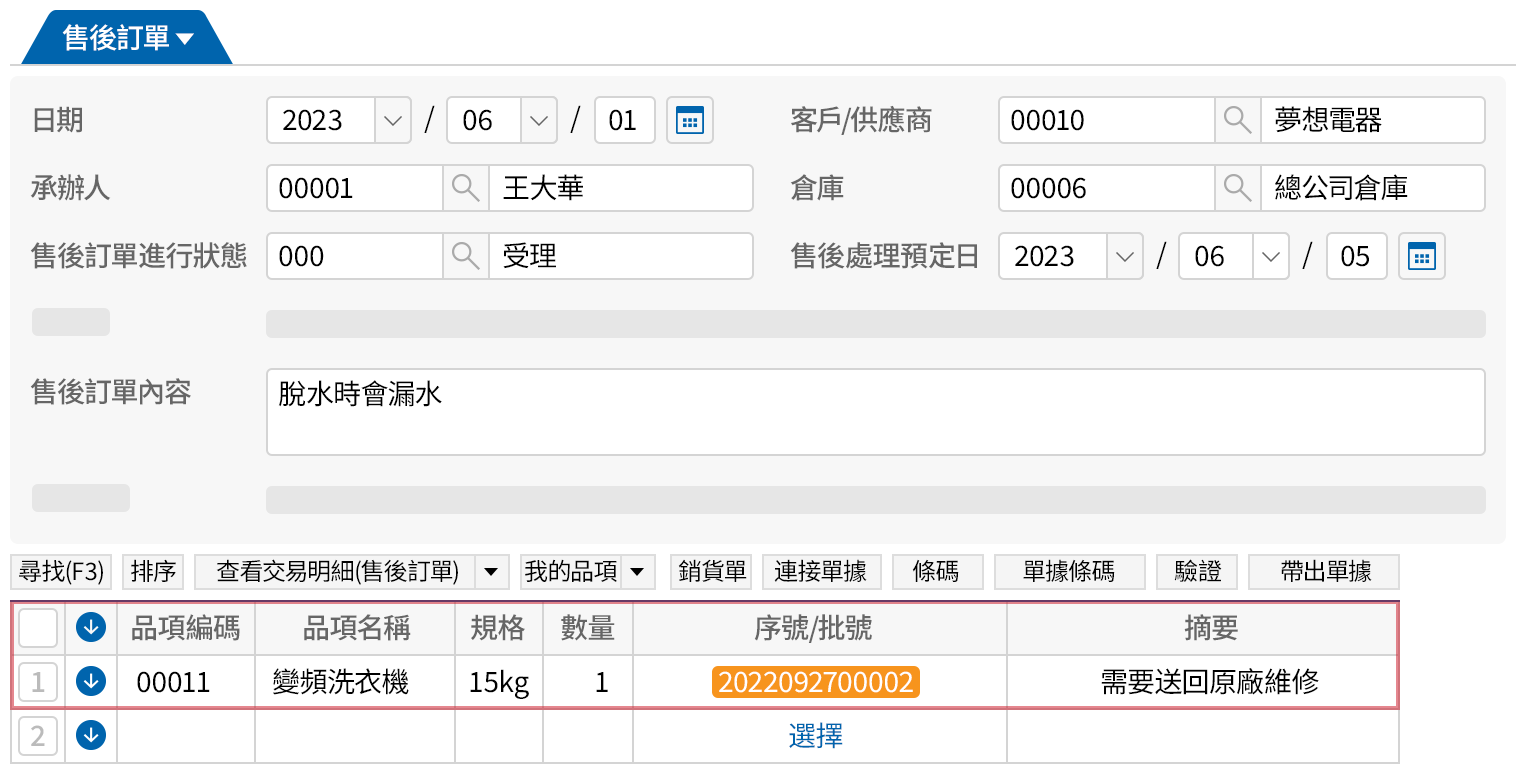Image resolution: width=1516 pixels, height=774 pixels.
Task: Open dropdown arrow beside 查看交易明細(售後訂單)
Action: [x=491, y=572]
